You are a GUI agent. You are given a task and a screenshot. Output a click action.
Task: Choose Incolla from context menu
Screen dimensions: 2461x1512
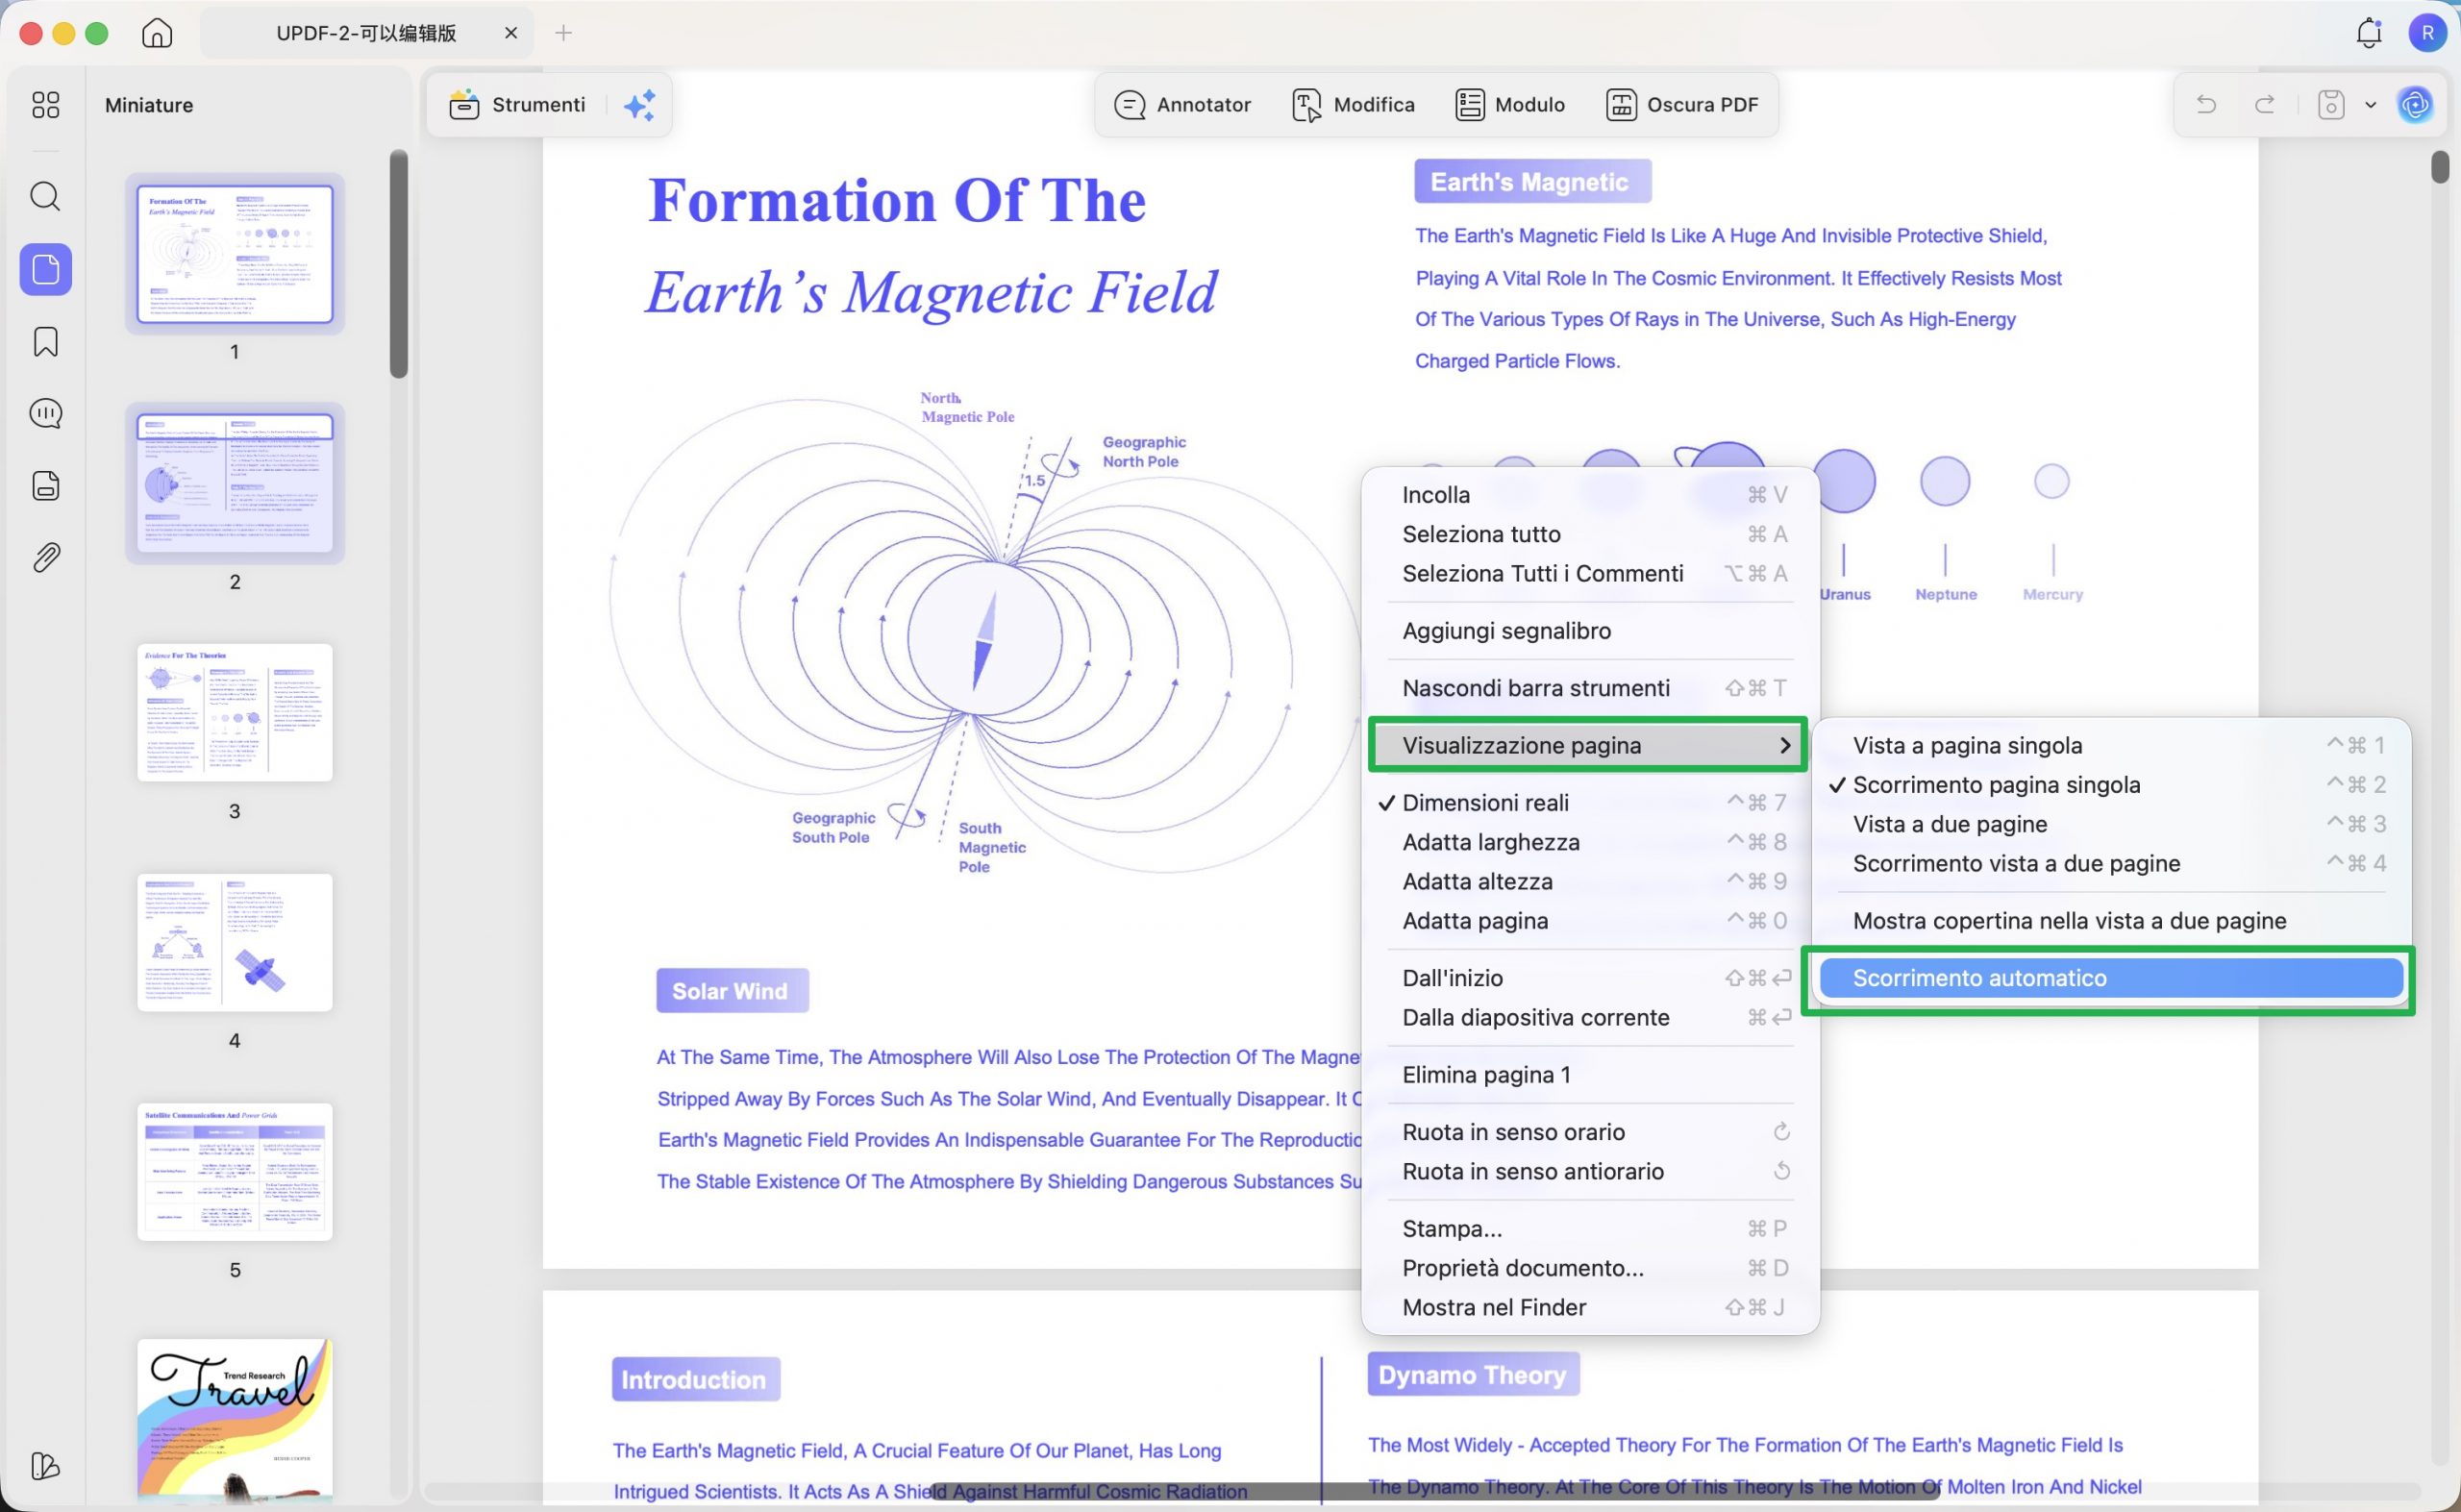pos(1590,494)
